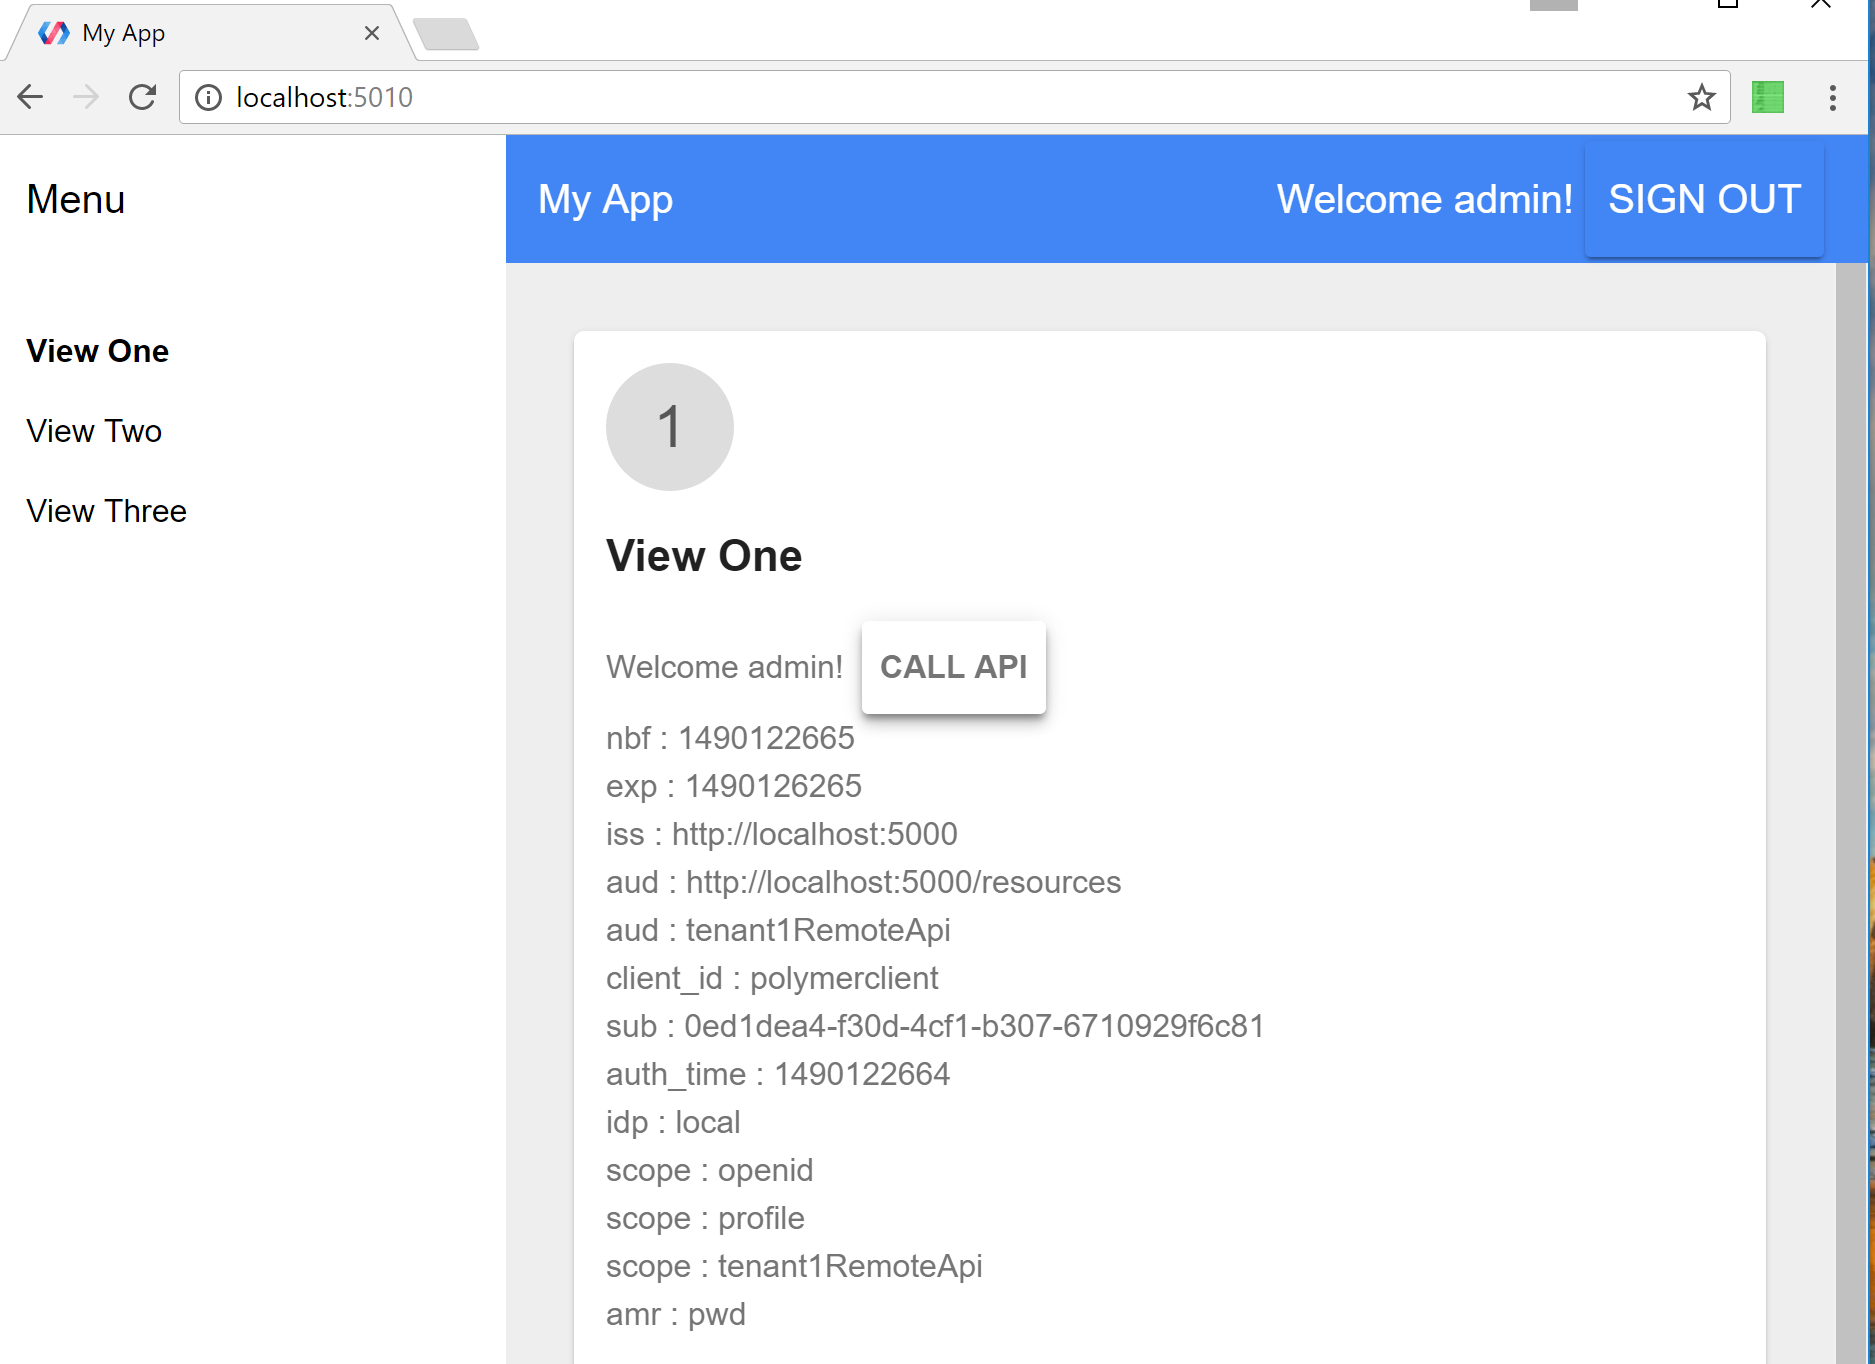Open the View One menu link
This screenshot has height=1364, width=1875.
click(x=97, y=351)
